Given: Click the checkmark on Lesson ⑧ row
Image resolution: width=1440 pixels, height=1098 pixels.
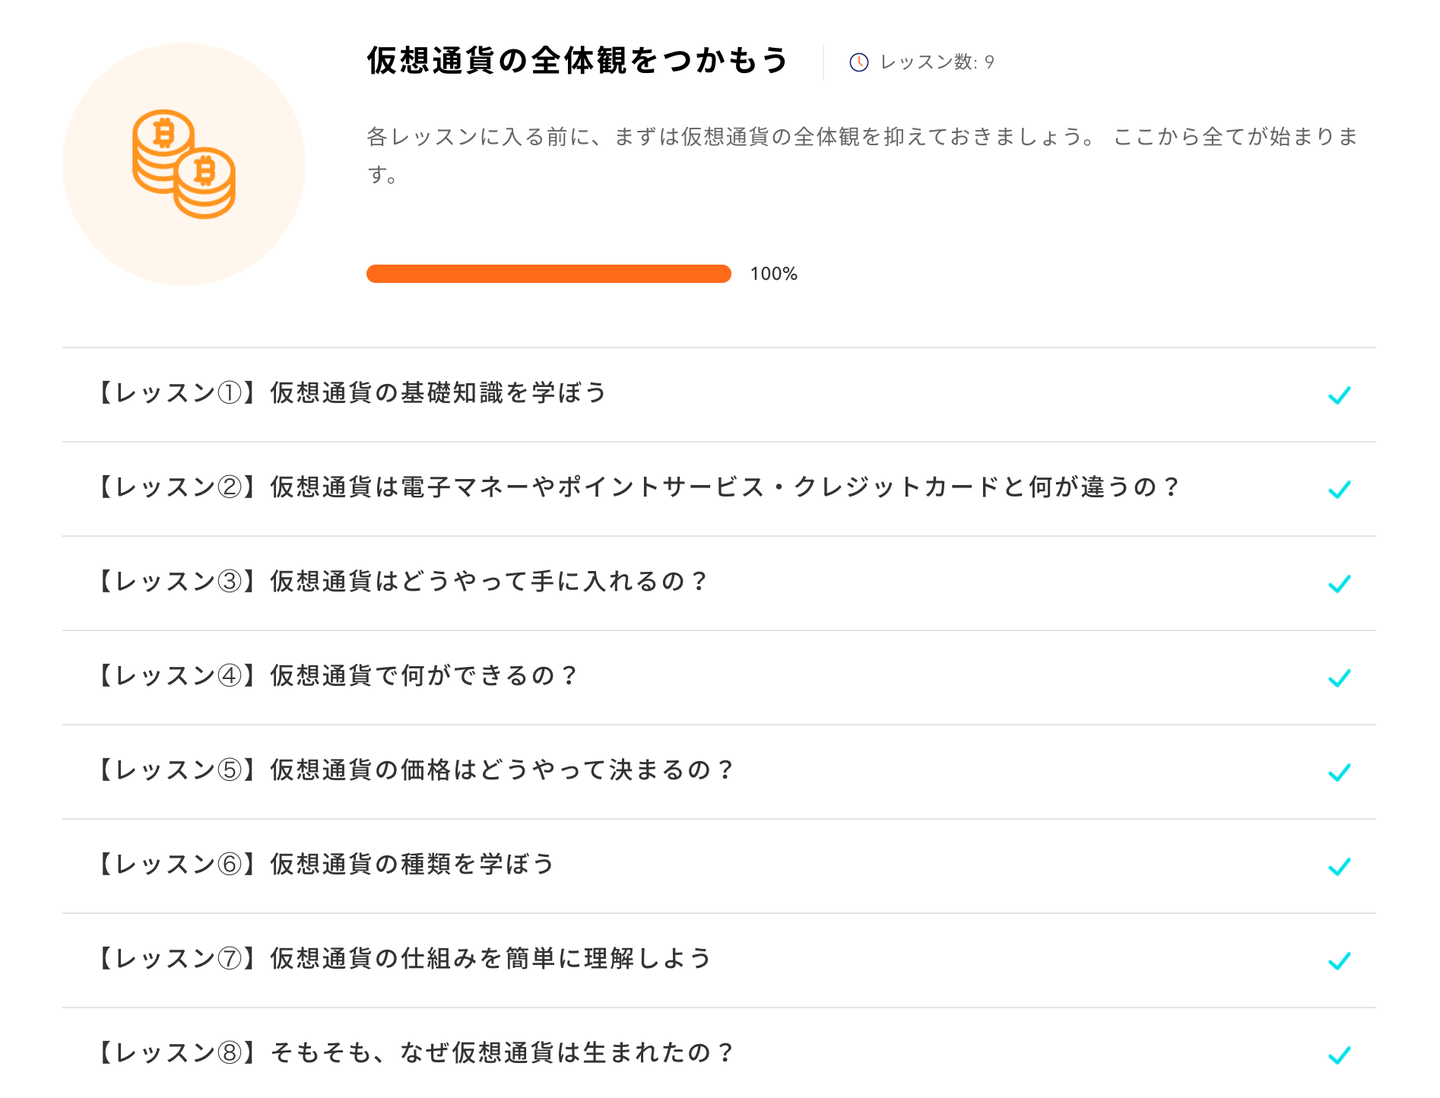Looking at the screenshot, I should (x=1339, y=1054).
